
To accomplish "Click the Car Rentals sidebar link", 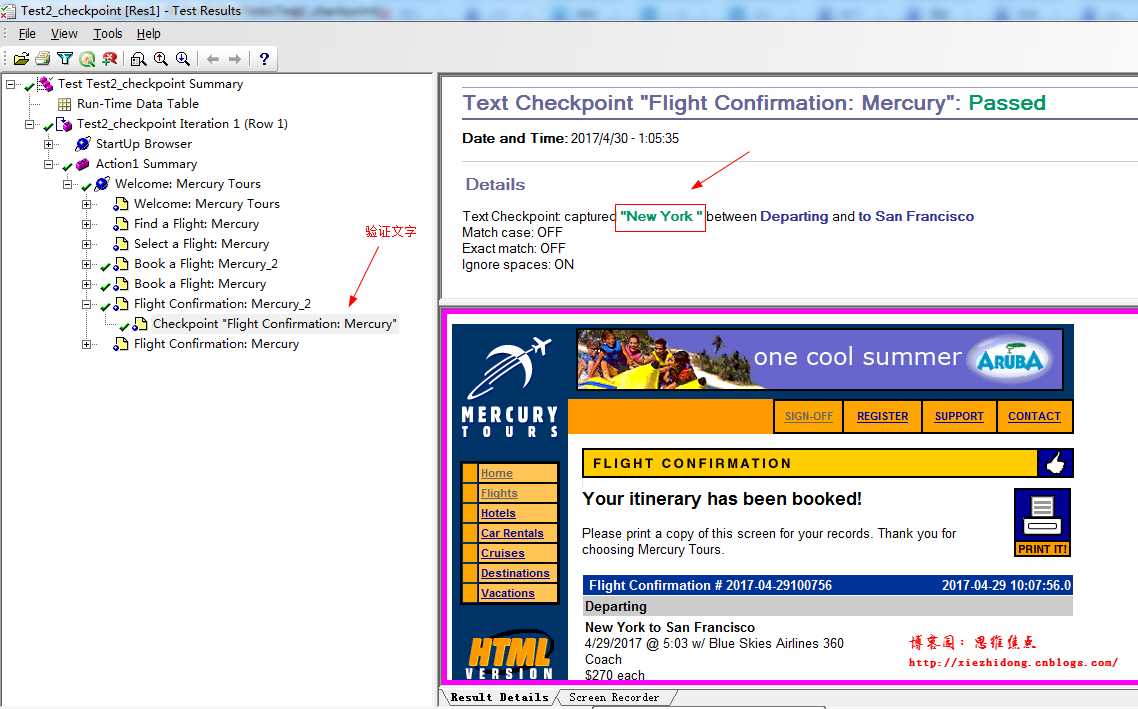I will coord(512,533).
